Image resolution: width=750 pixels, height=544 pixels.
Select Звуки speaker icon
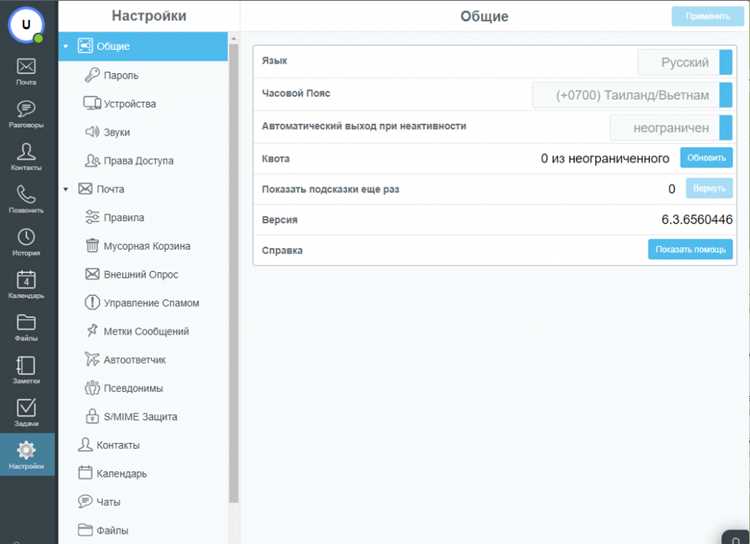coord(92,132)
